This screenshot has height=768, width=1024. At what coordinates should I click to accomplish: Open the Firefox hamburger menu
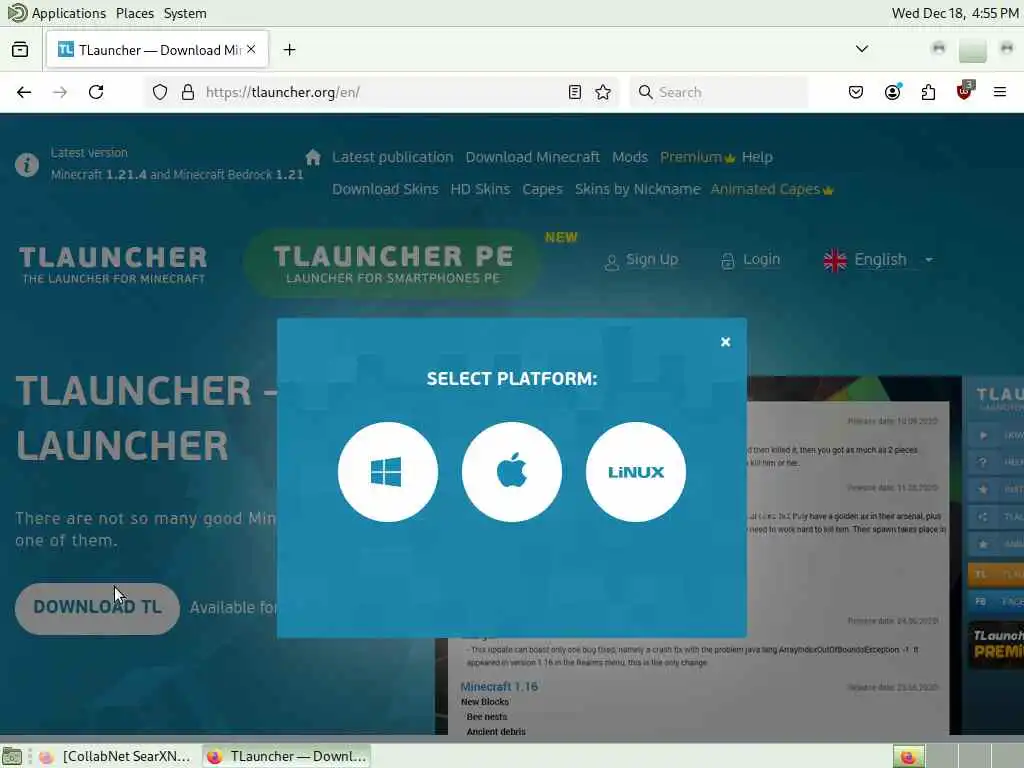pyautogui.click(x=1000, y=92)
